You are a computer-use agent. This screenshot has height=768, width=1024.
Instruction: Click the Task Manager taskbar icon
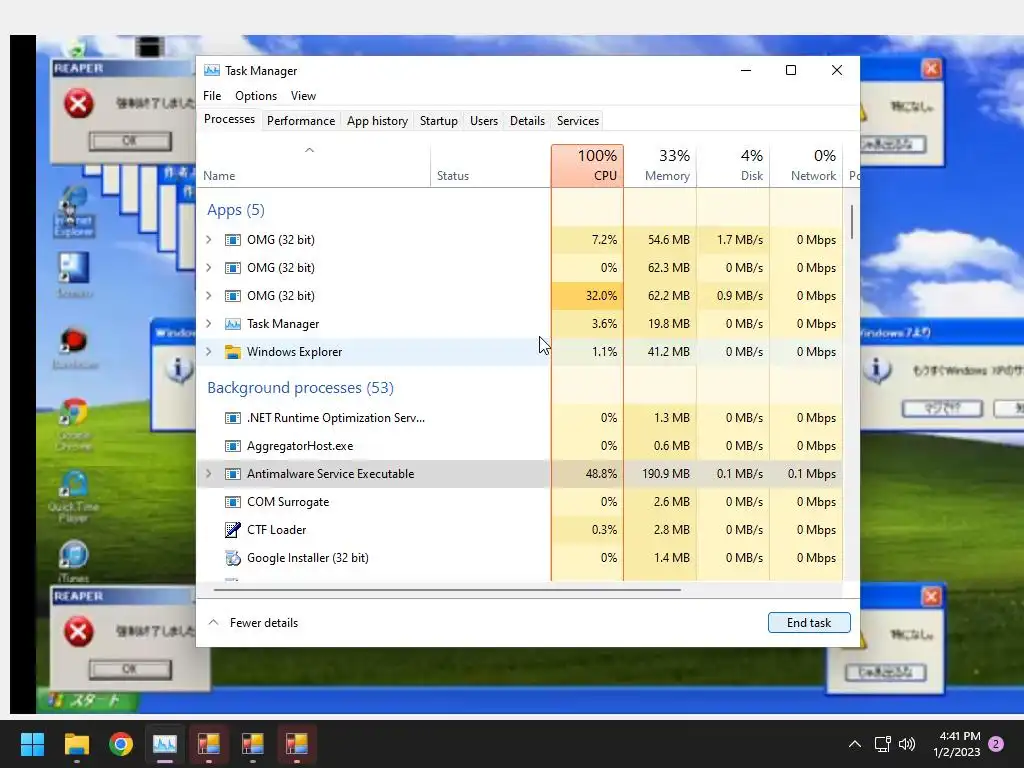coord(165,744)
